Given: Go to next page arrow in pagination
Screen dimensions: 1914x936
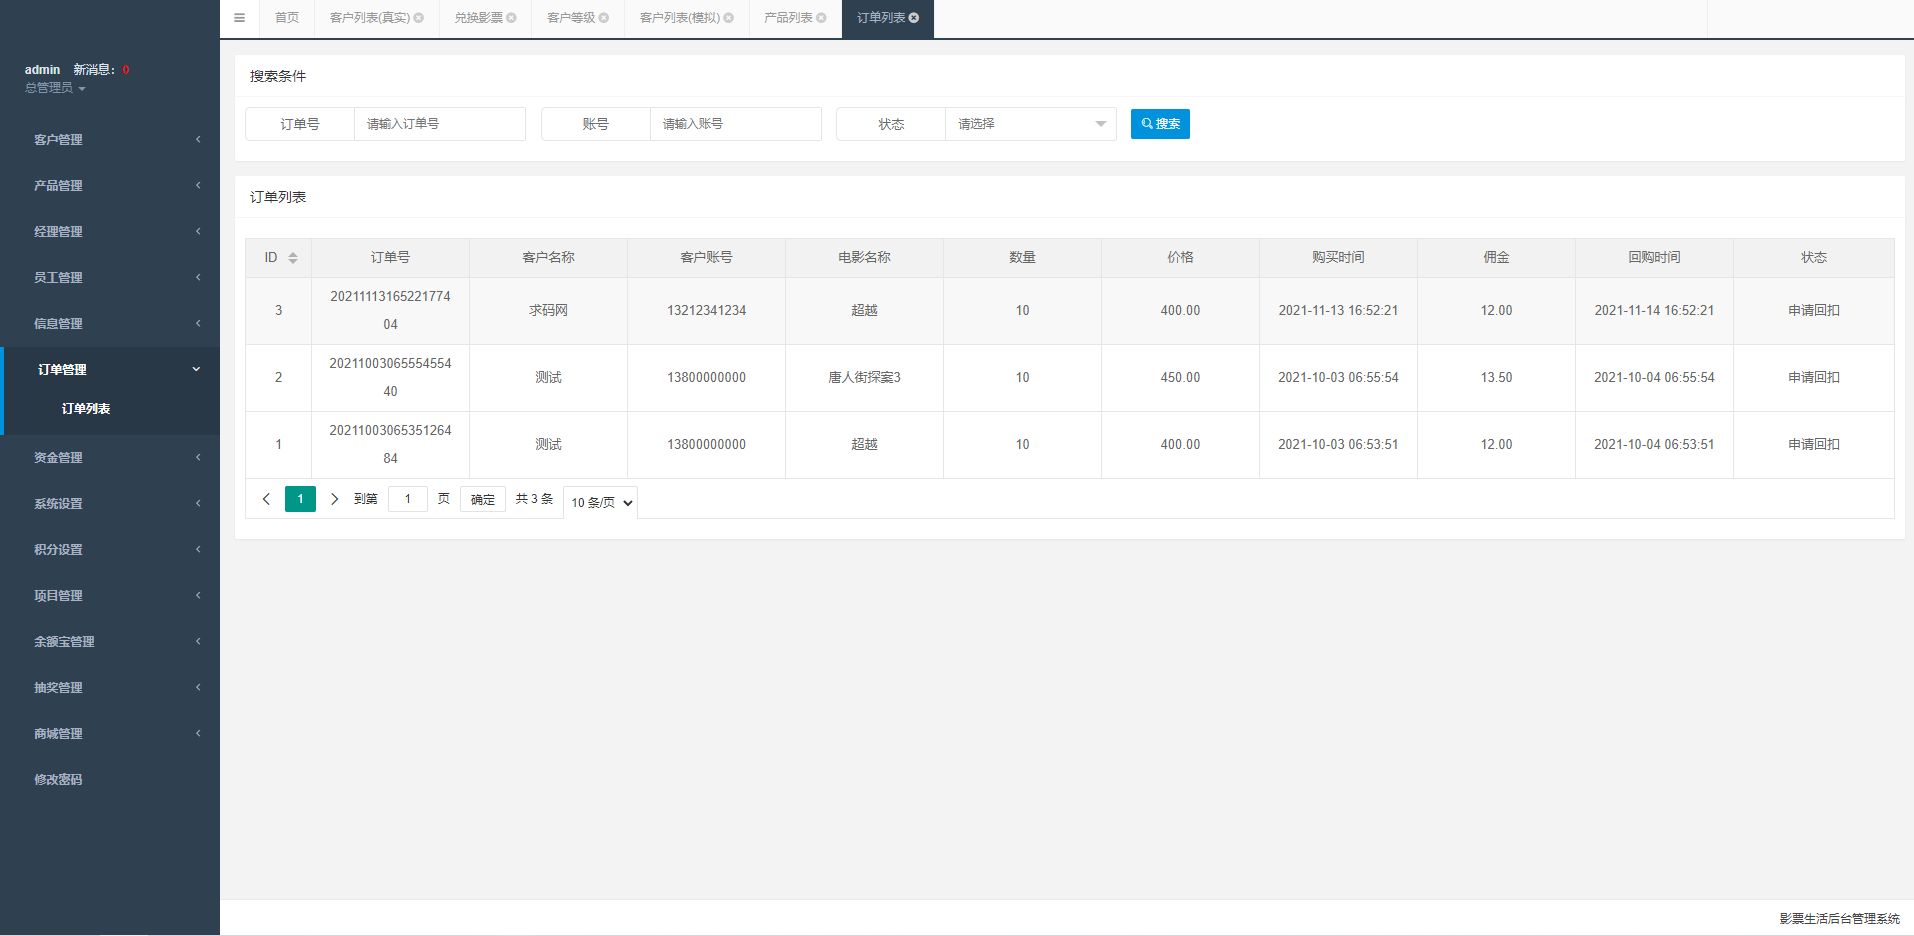Looking at the screenshot, I should tap(334, 499).
